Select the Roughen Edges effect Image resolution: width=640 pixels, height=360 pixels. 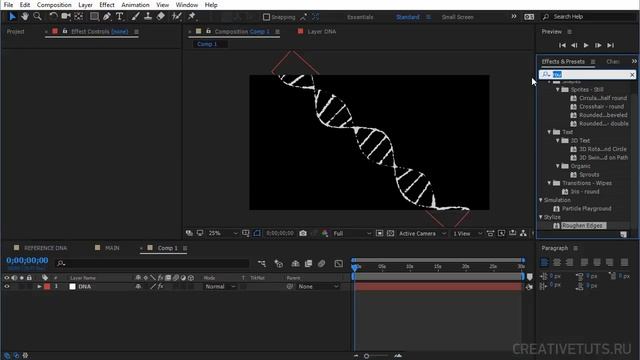pyautogui.click(x=583, y=225)
